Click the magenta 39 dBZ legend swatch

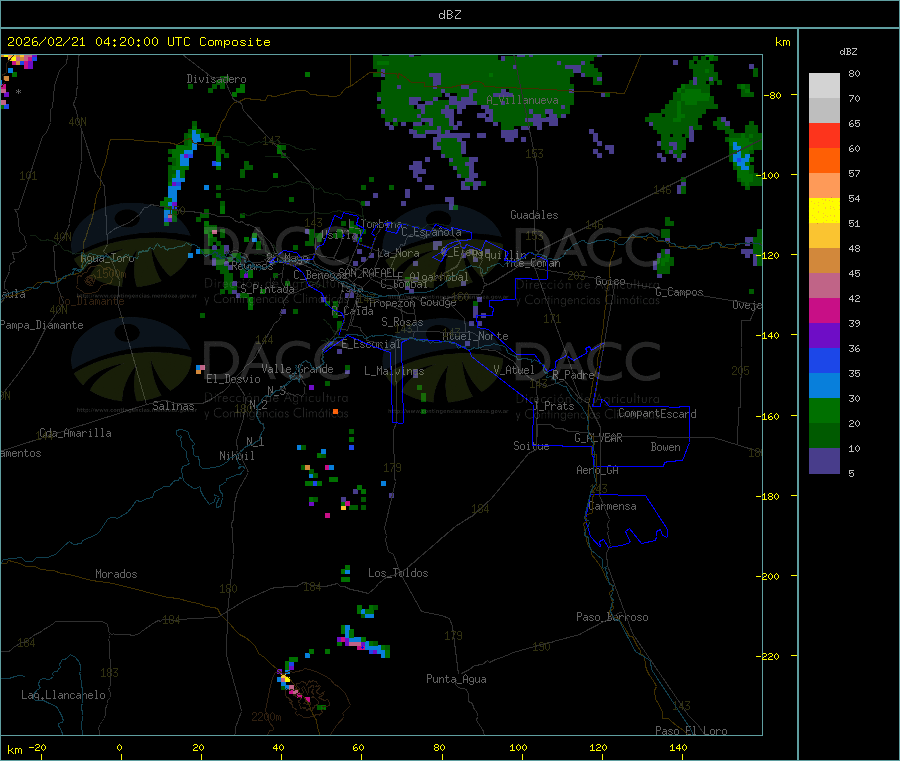[x=824, y=310]
